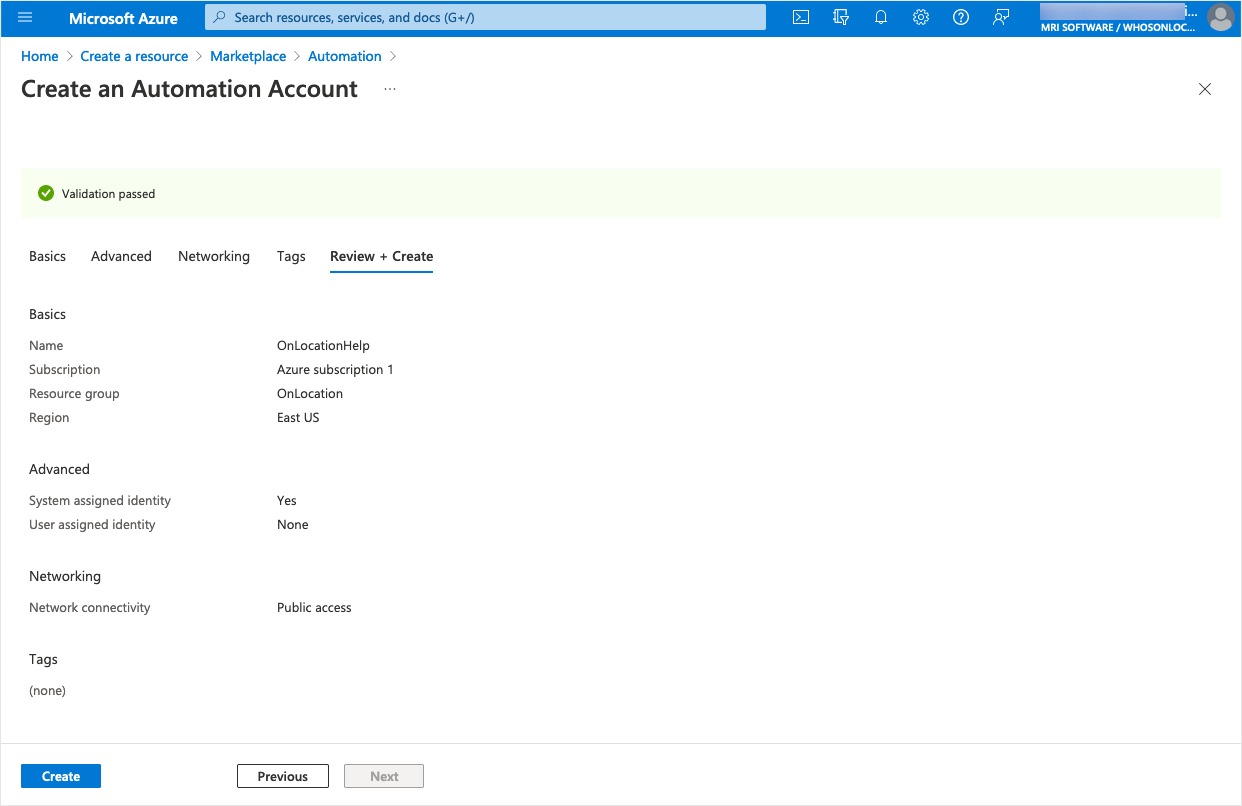Click the Subscription label
Screen dimensions: 1242x806
65,369
